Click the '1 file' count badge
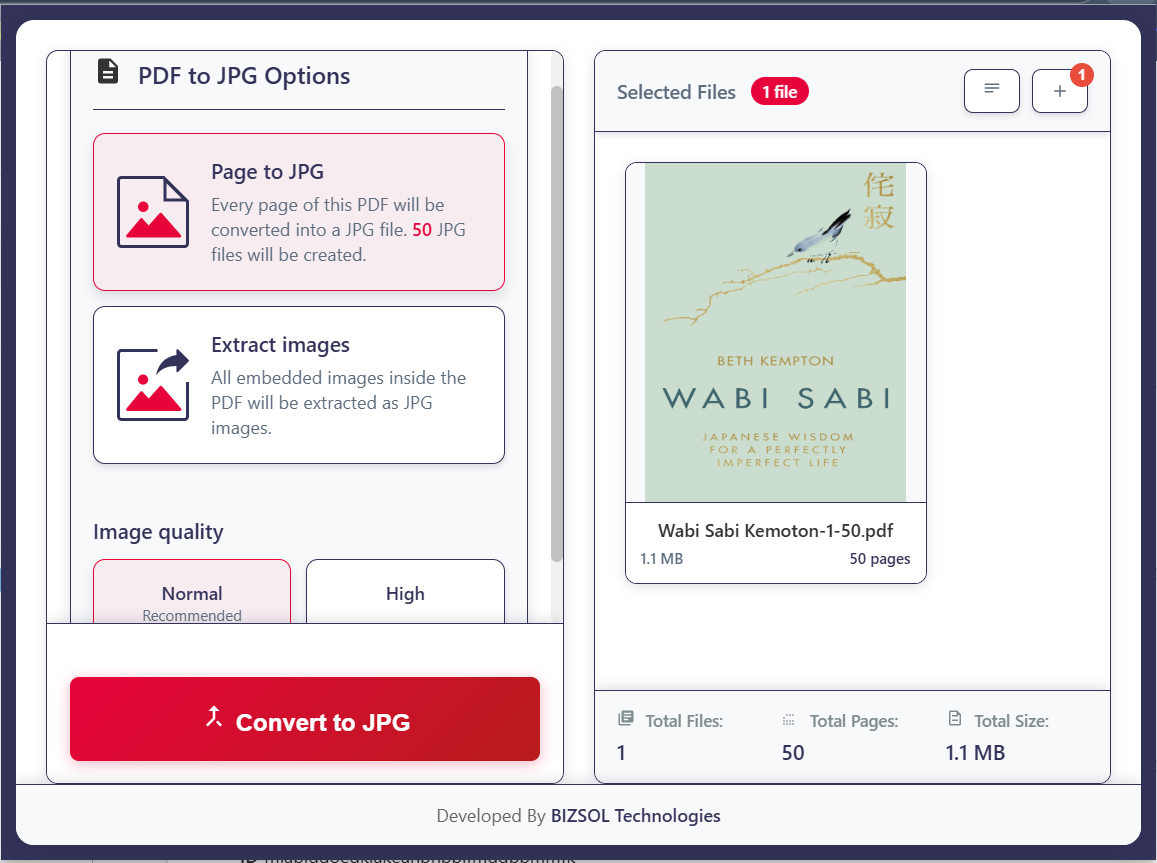 tap(779, 92)
